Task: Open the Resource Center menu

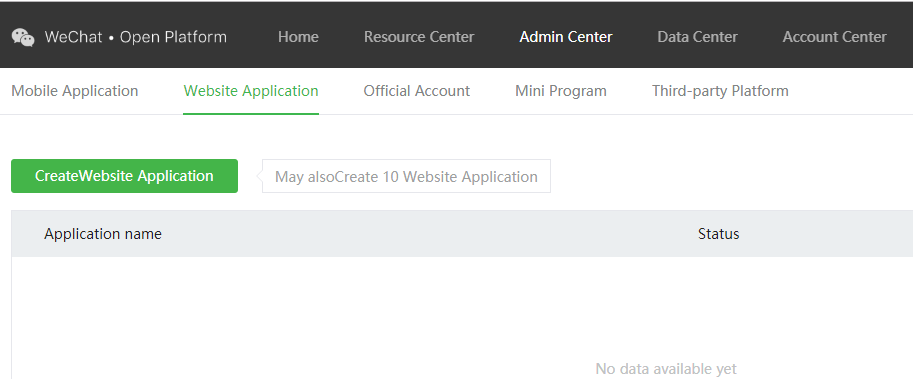Action: coord(419,37)
